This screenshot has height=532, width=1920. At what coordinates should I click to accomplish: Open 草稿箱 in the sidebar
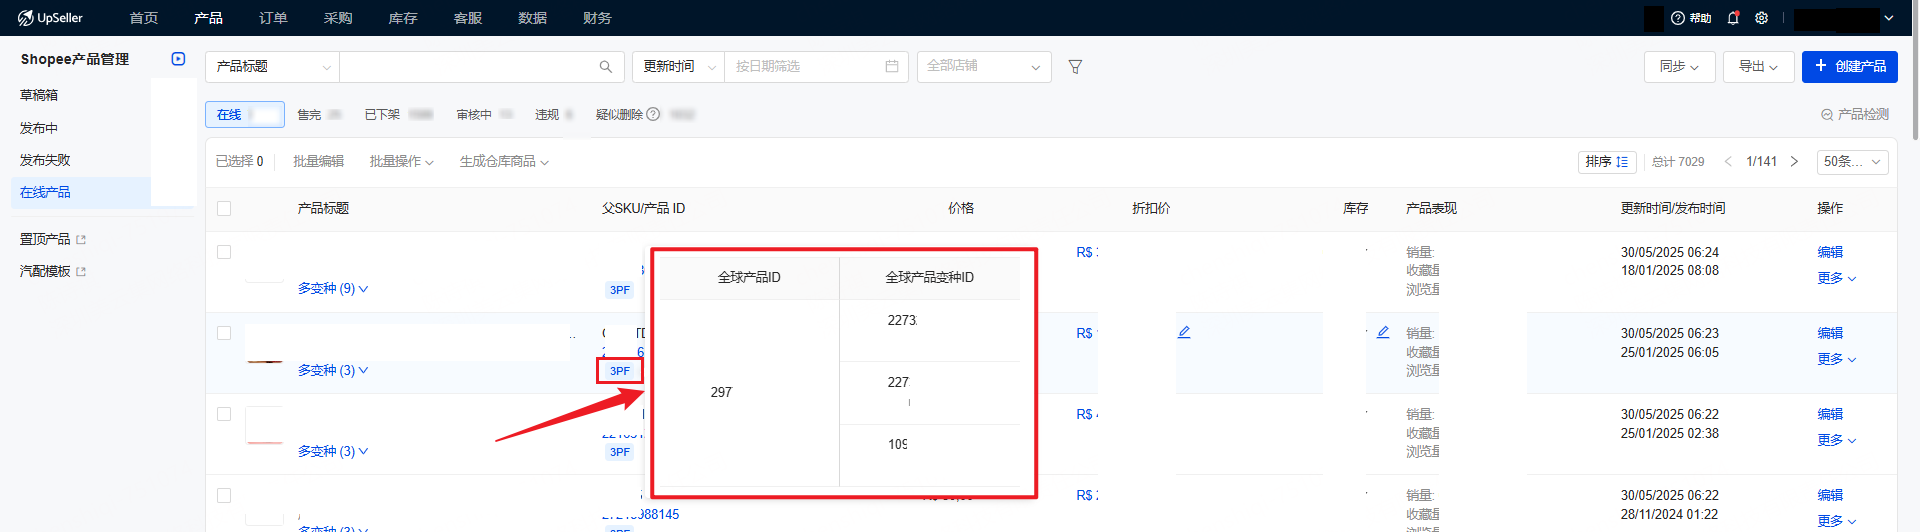(39, 95)
